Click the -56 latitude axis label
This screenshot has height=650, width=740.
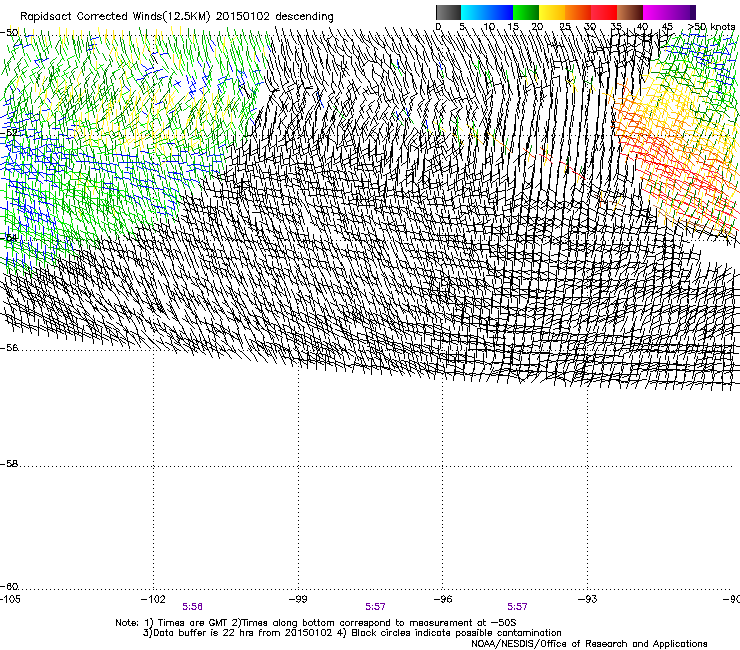tap(9, 347)
